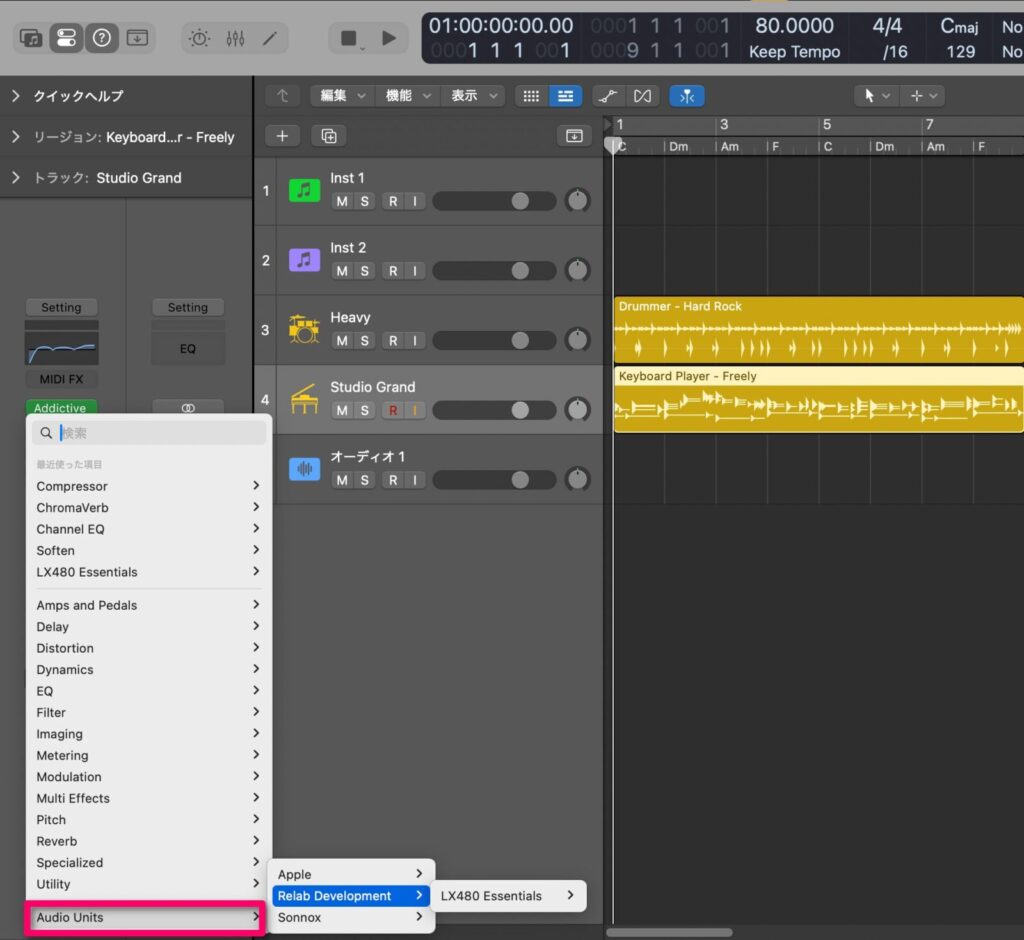Open the Smart Controls icon
Screen dimensions: 1024x940
click(199, 39)
